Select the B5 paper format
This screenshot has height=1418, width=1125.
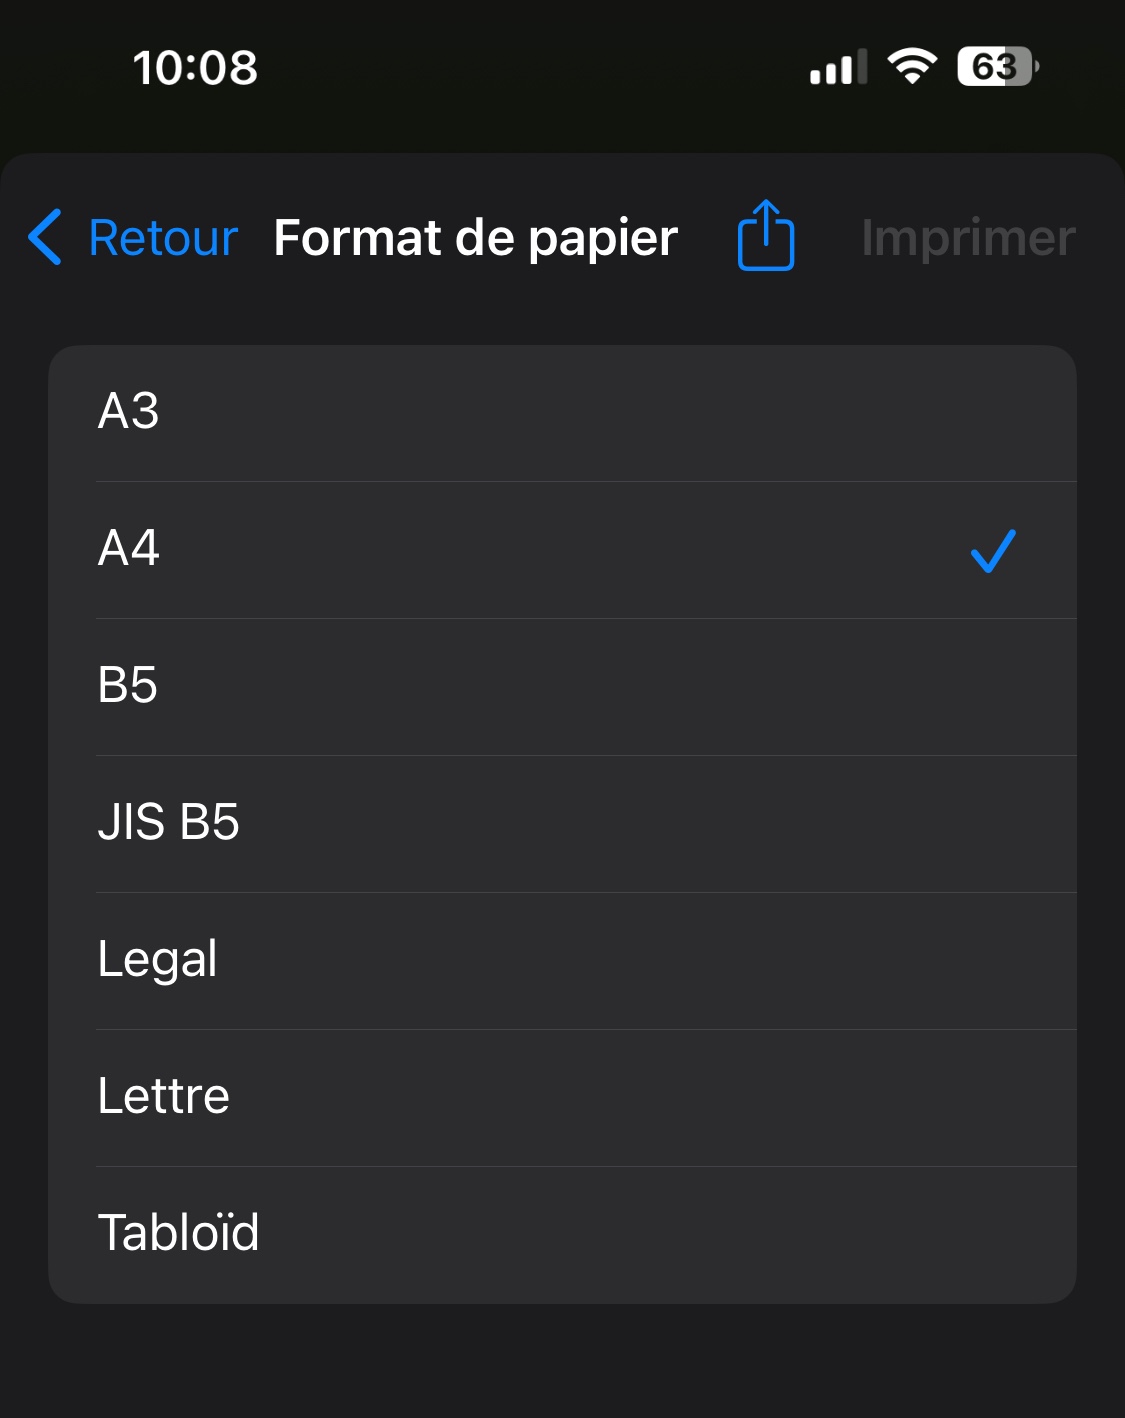tap(128, 686)
